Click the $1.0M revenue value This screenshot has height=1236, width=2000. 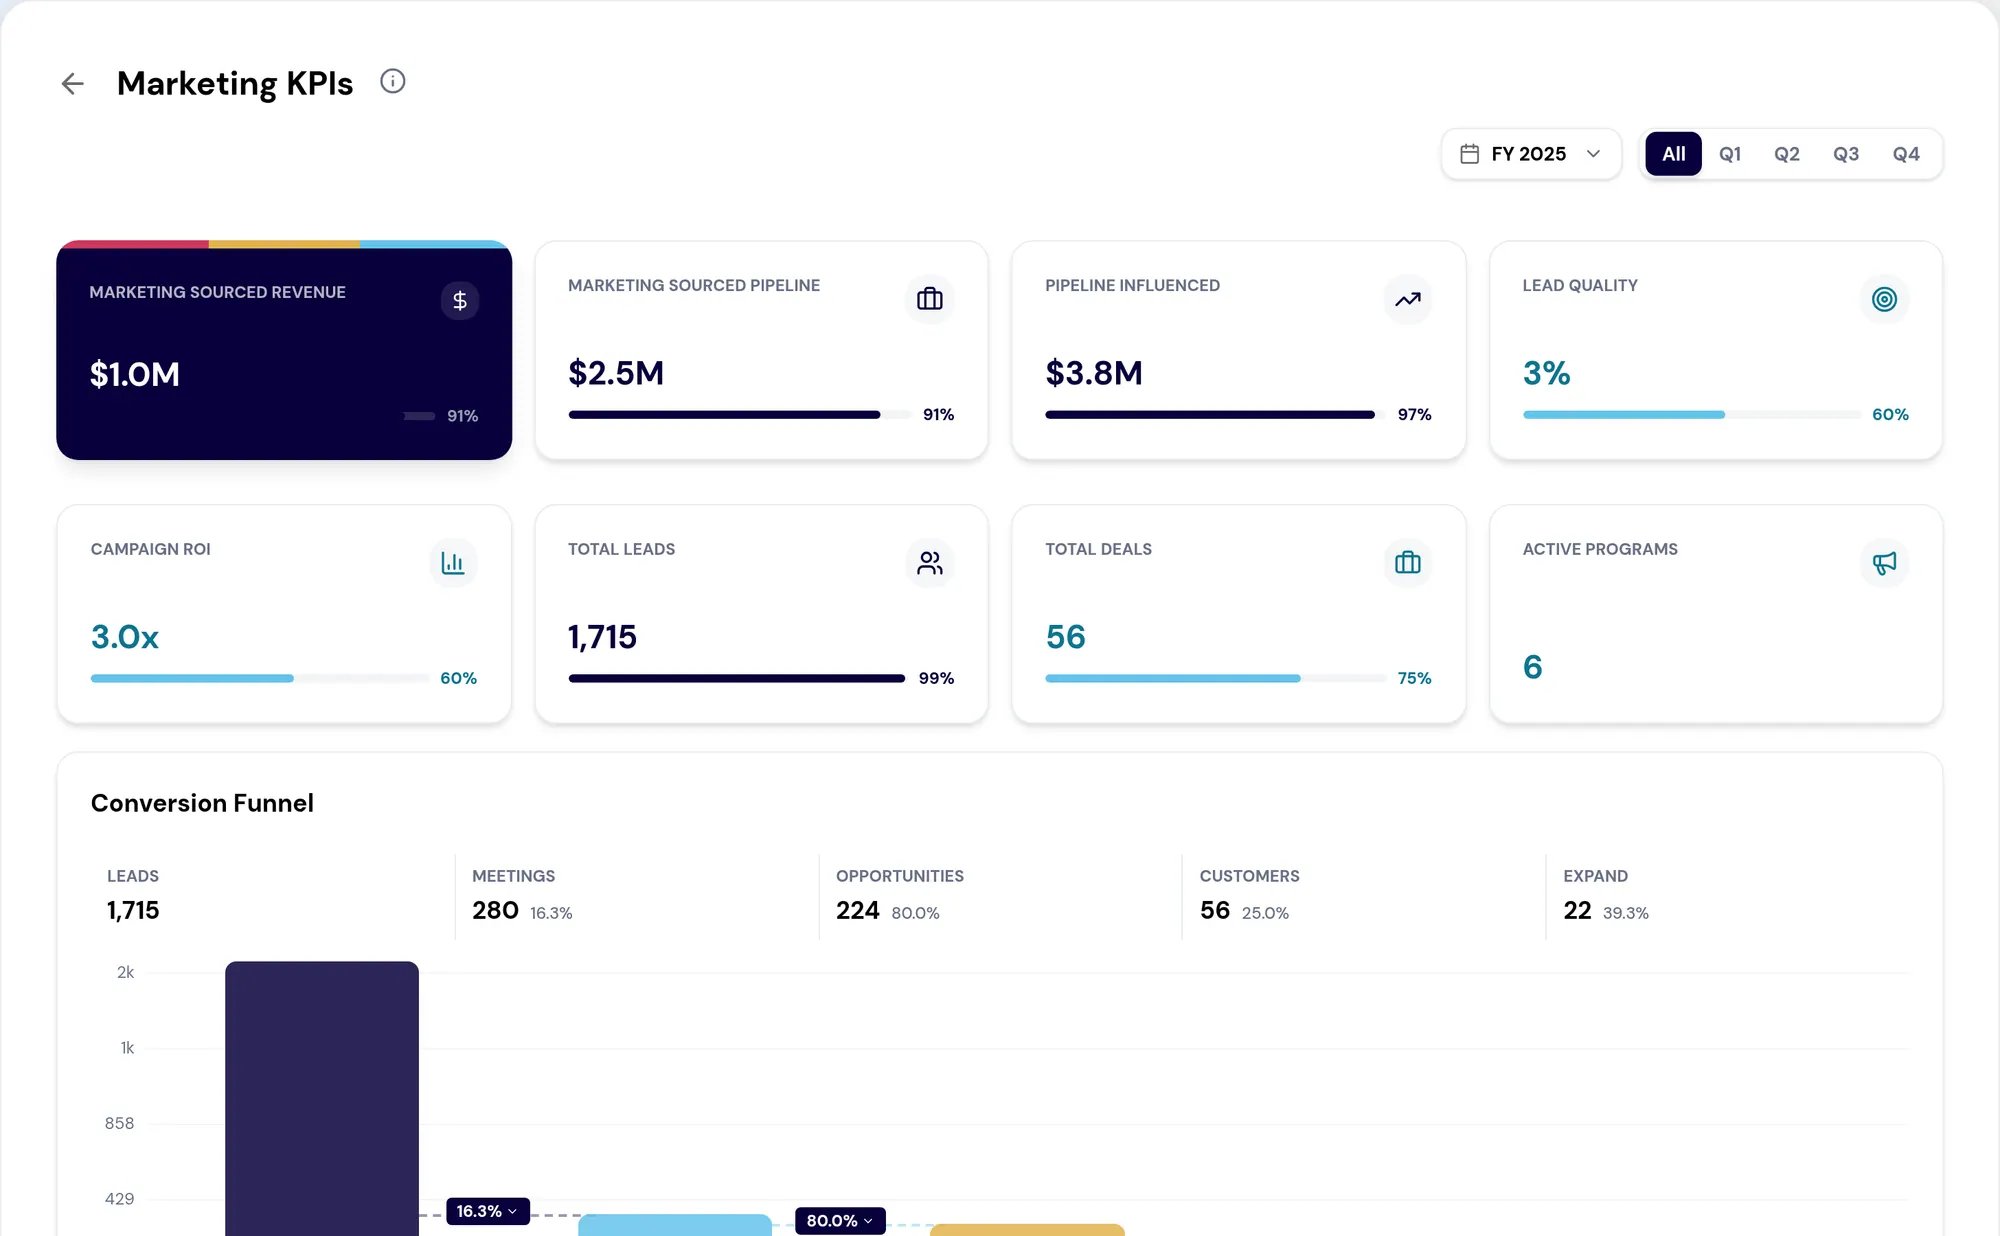pyautogui.click(x=135, y=375)
